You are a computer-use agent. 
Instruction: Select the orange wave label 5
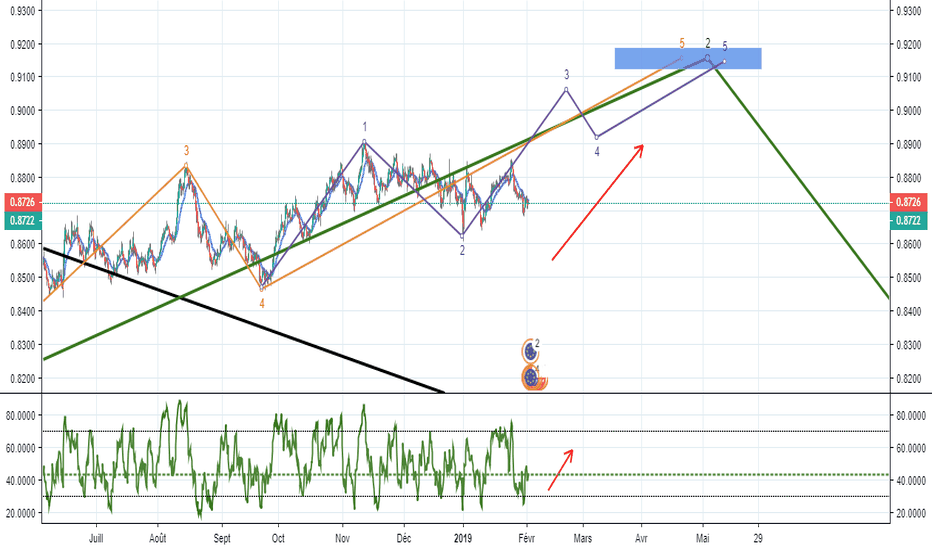(682, 43)
